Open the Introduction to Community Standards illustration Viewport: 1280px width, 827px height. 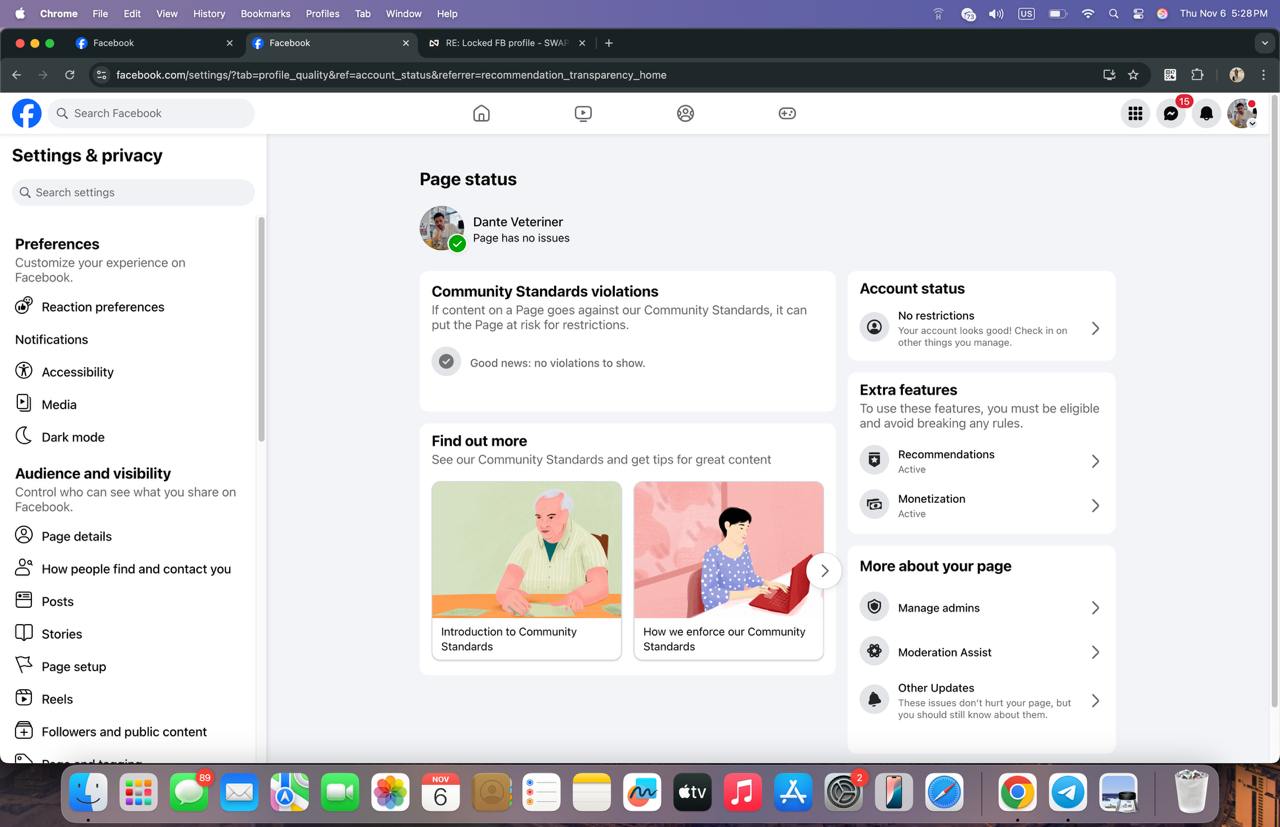pos(527,550)
